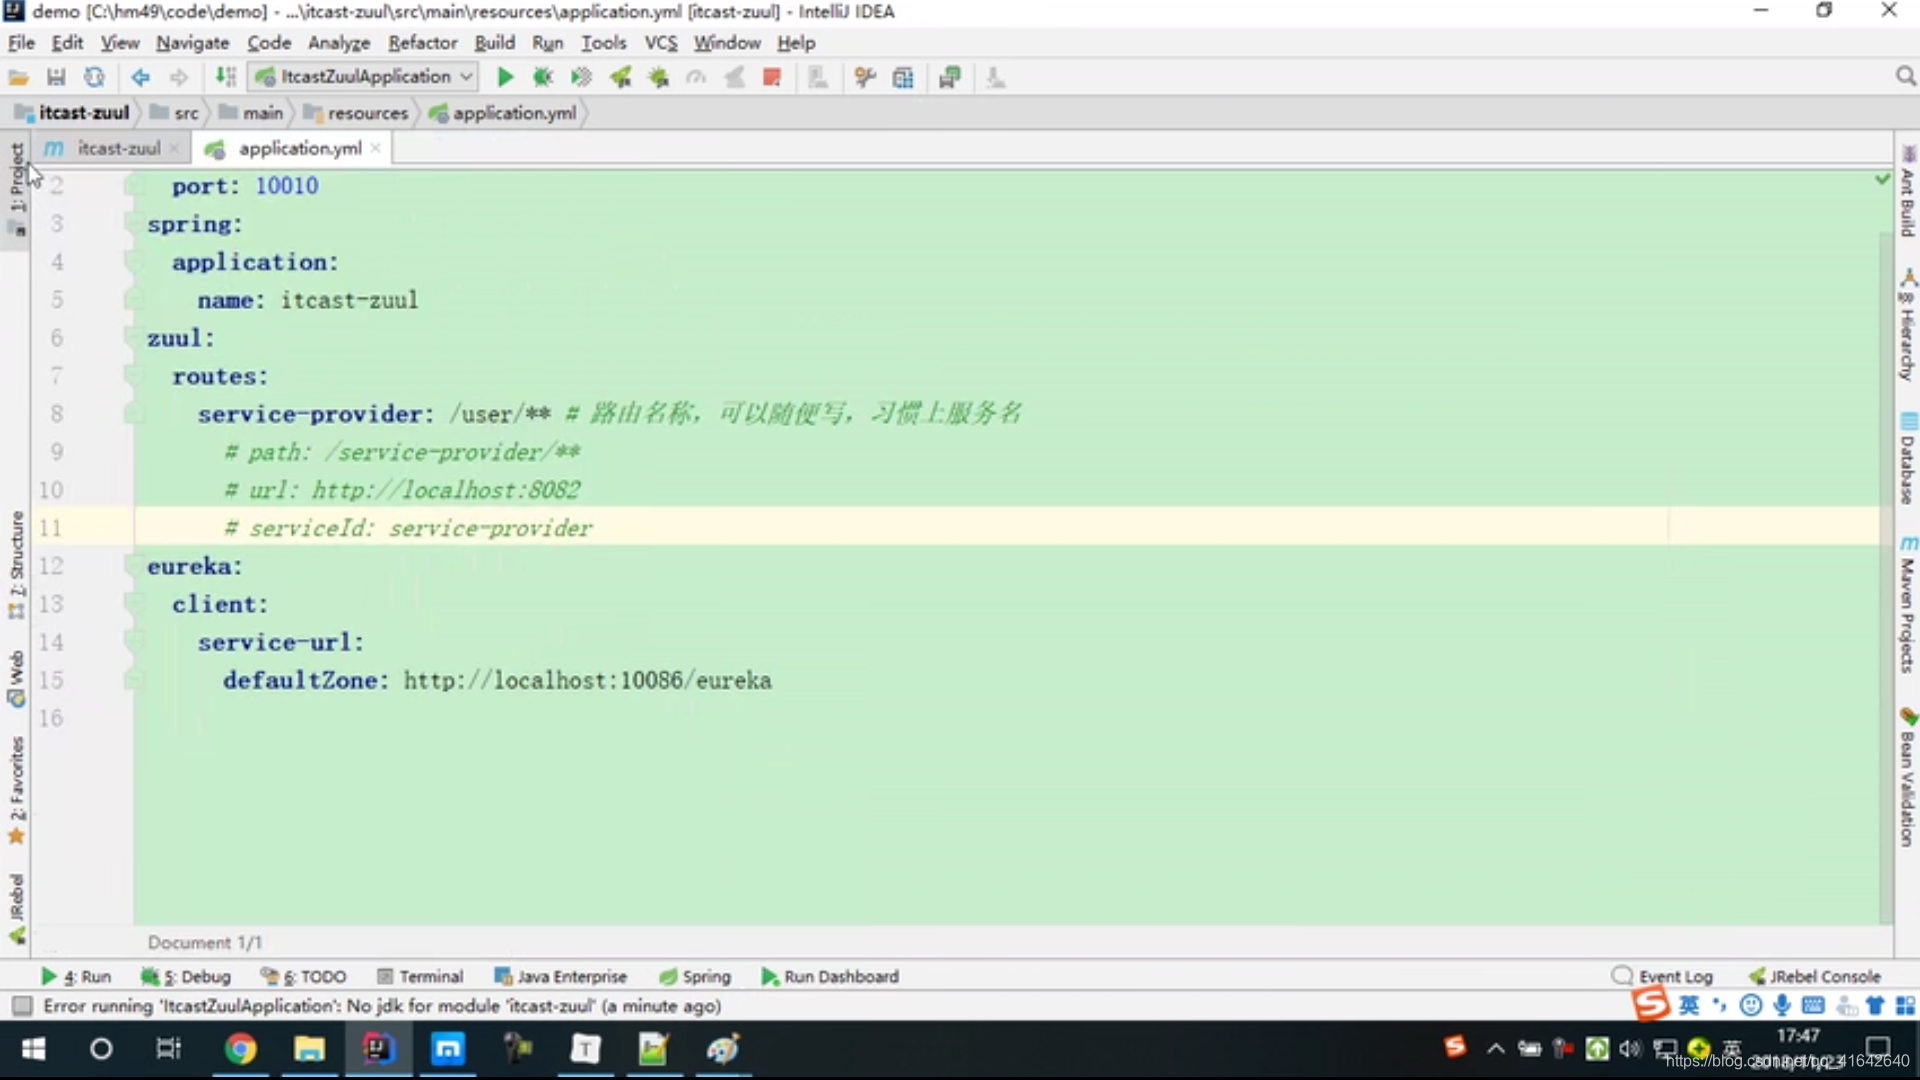Open the Hierarchy panel
Image resolution: width=1920 pixels, height=1080 pixels.
point(1907,326)
